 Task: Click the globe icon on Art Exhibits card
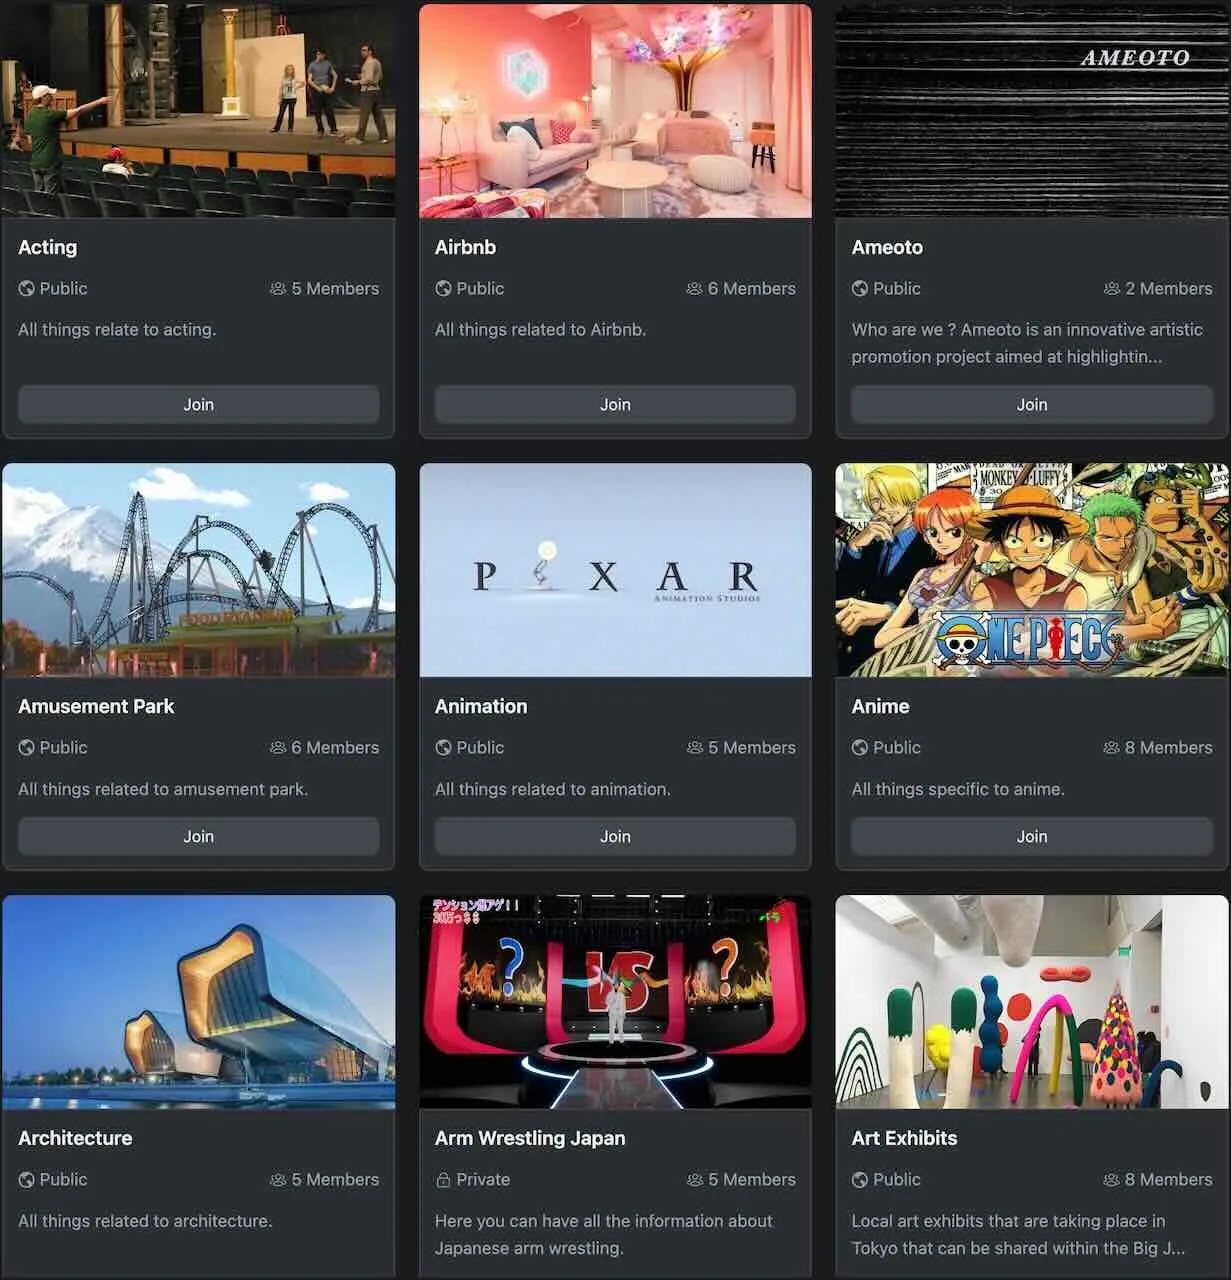point(859,1180)
